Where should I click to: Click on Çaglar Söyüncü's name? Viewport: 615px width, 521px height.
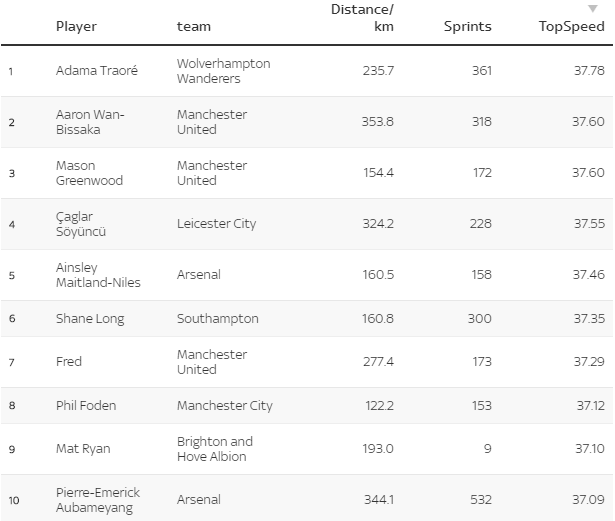coord(81,224)
